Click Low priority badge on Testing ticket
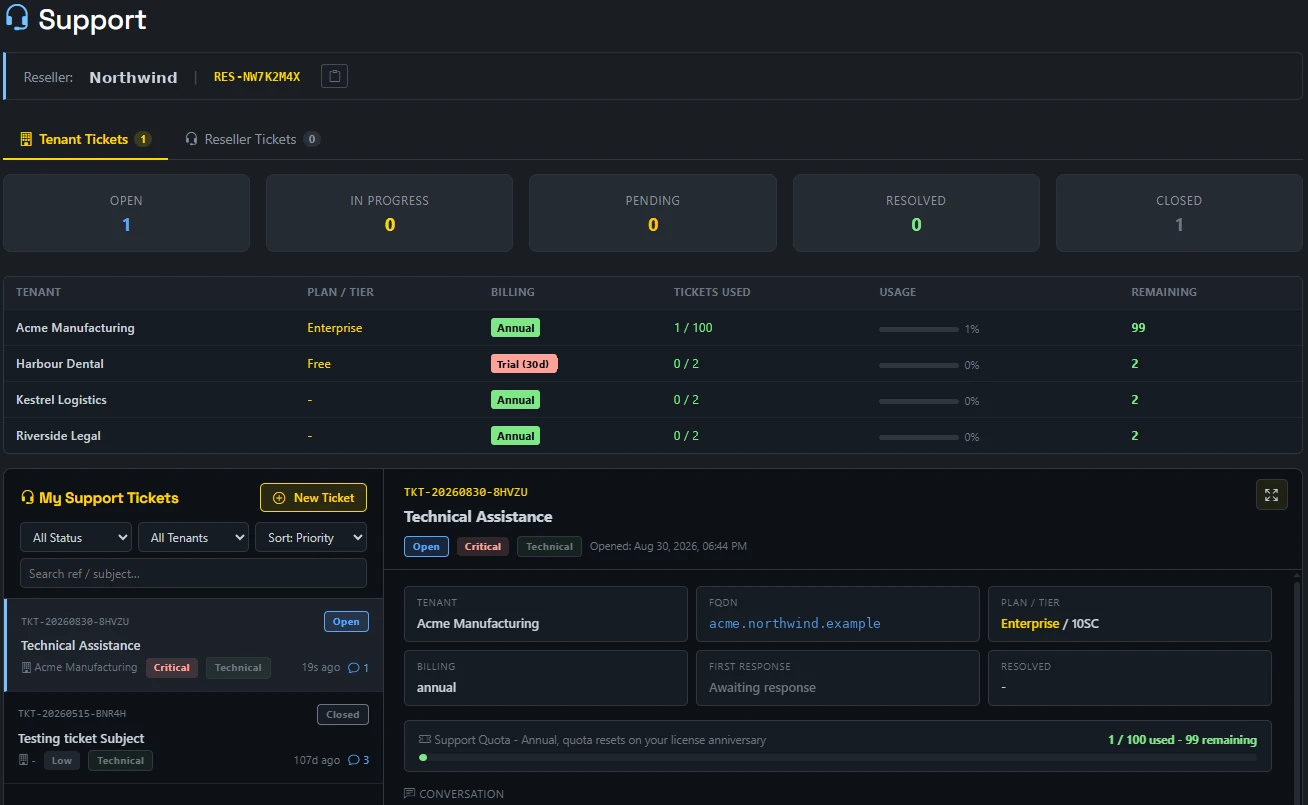The width and height of the screenshot is (1308, 805). click(x=62, y=761)
